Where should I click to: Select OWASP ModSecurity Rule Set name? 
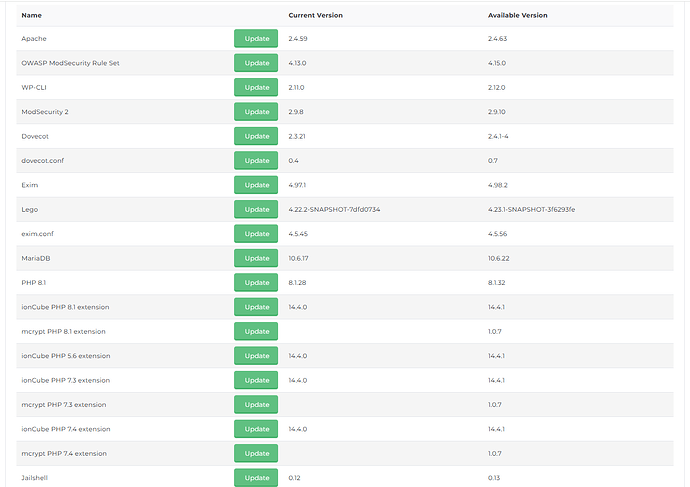click(x=70, y=63)
